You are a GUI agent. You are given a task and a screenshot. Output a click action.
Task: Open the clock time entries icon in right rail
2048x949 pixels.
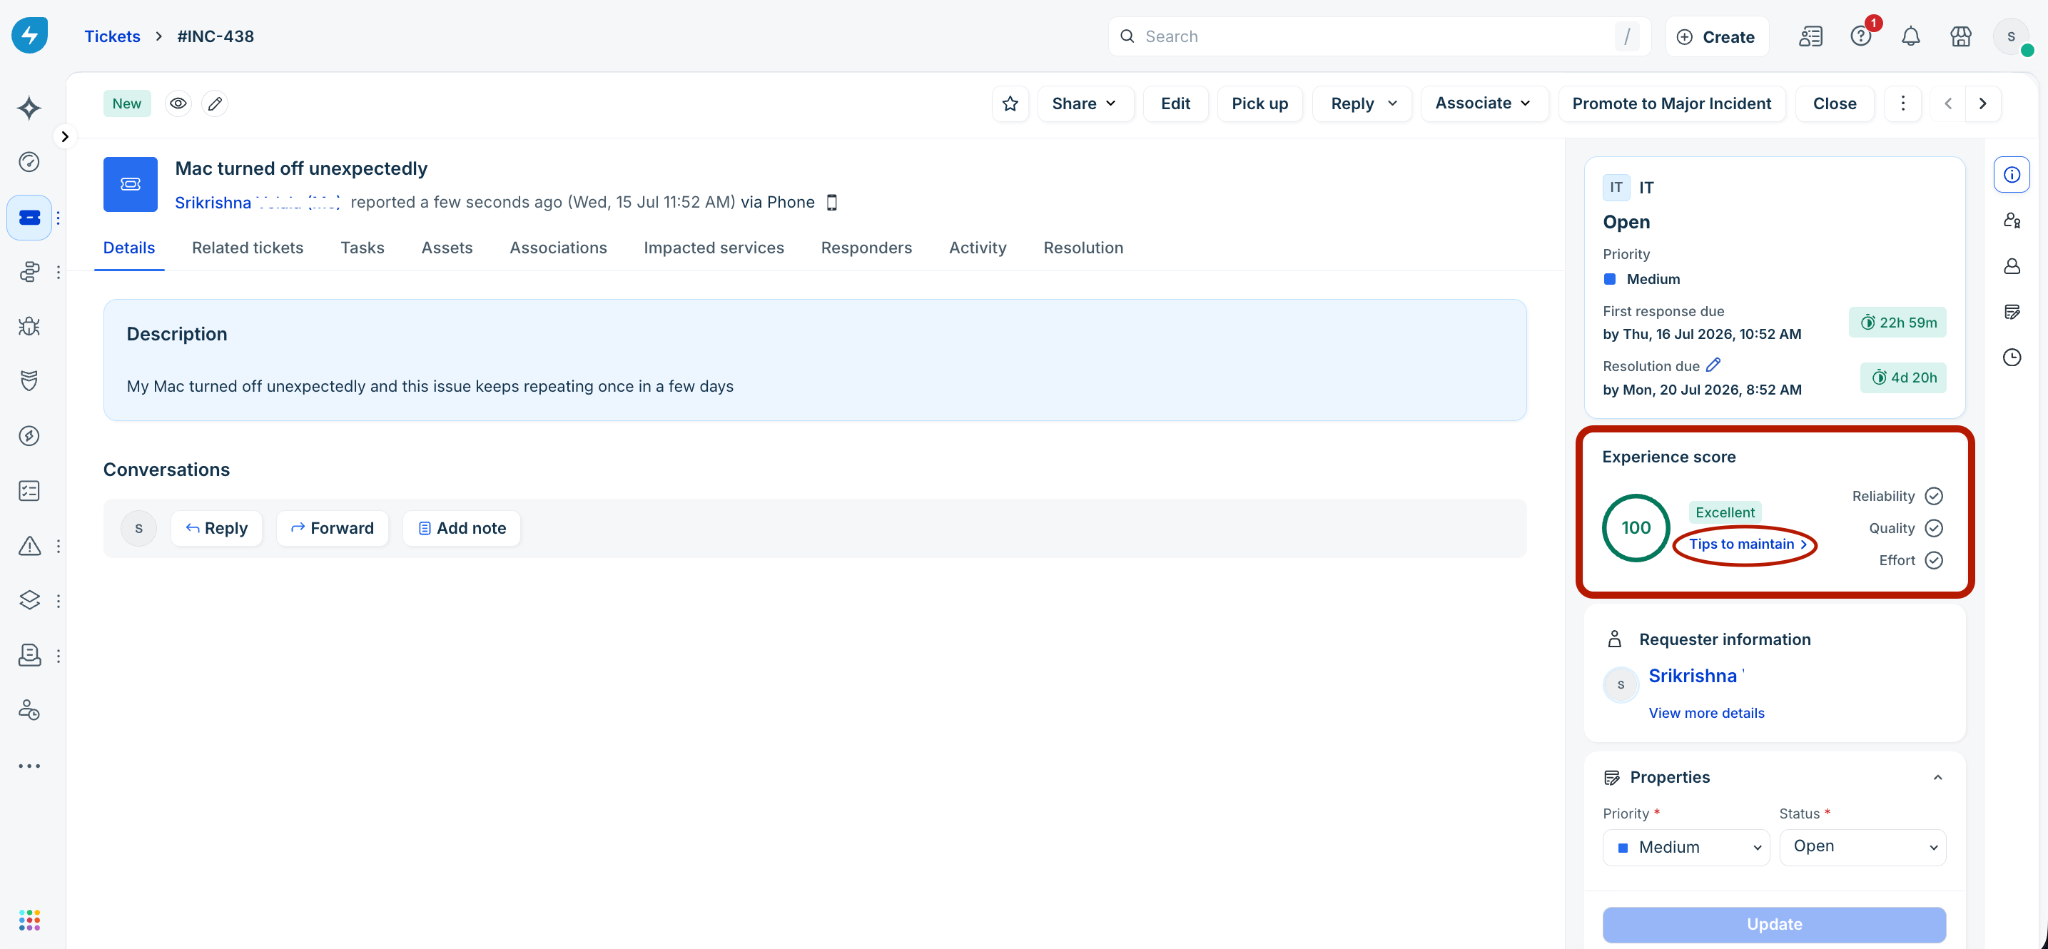[x=2012, y=357]
